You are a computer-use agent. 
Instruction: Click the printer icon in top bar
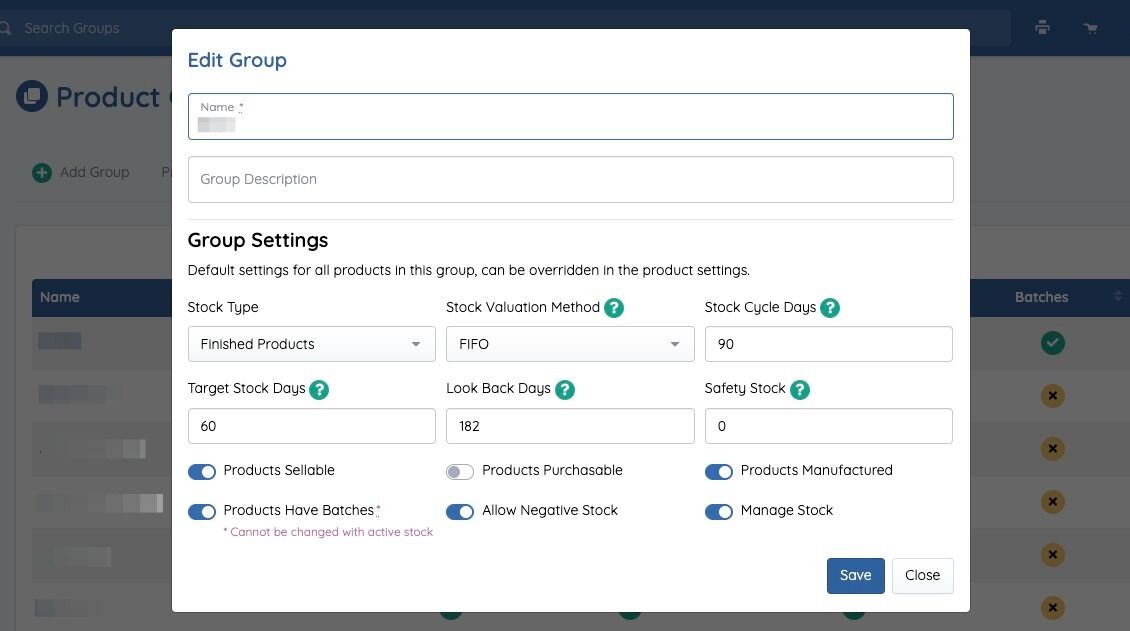click(x=1042, y=28)
